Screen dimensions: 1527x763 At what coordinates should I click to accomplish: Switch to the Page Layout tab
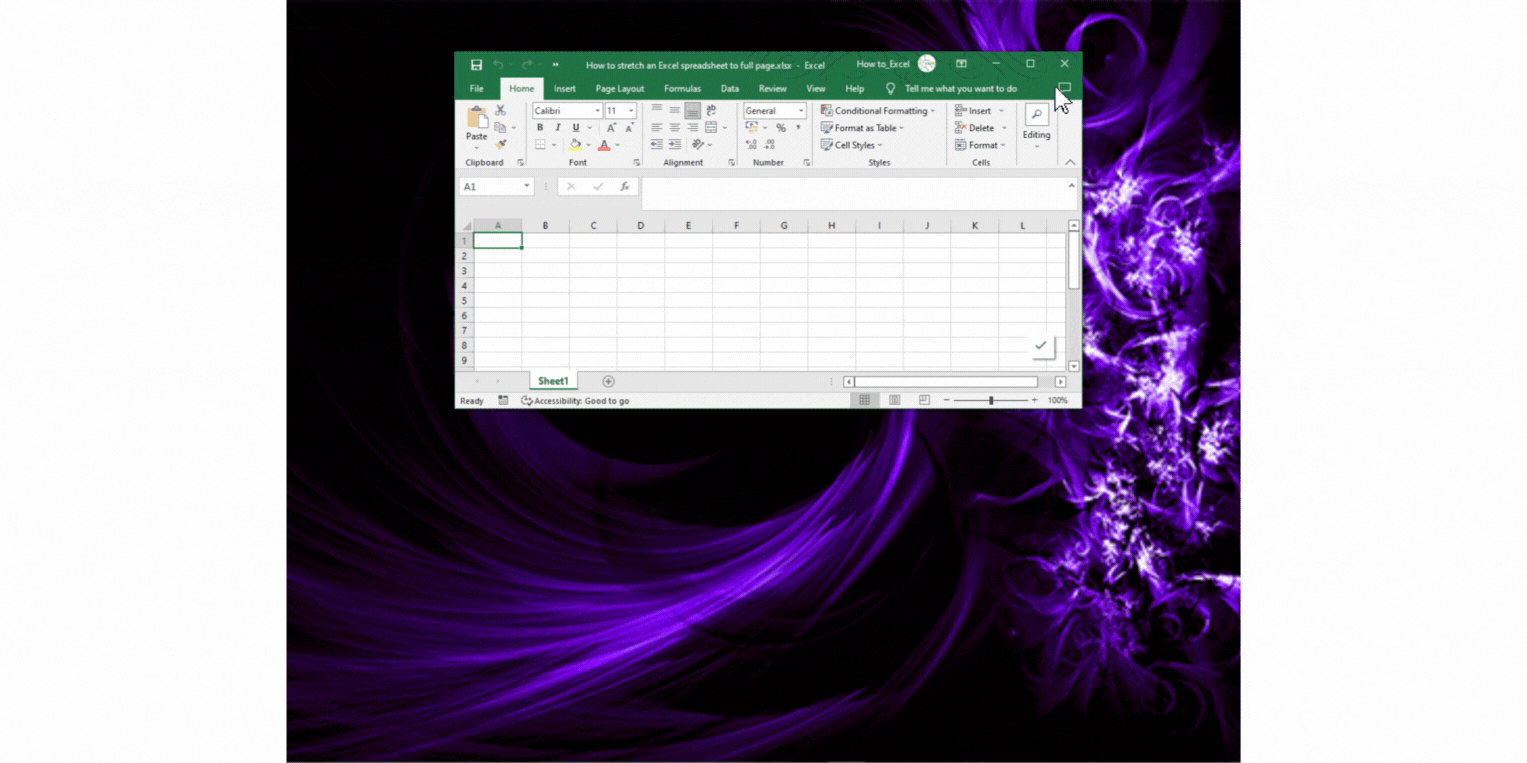pyautogui.click(x=620, y=89)
